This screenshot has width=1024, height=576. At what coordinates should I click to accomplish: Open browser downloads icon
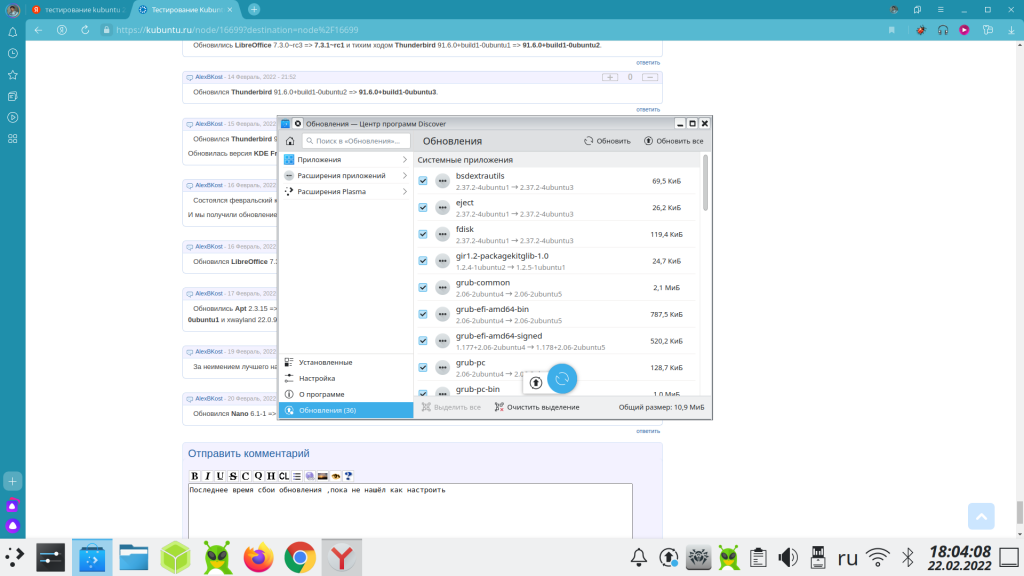[x=1011, y=30]
